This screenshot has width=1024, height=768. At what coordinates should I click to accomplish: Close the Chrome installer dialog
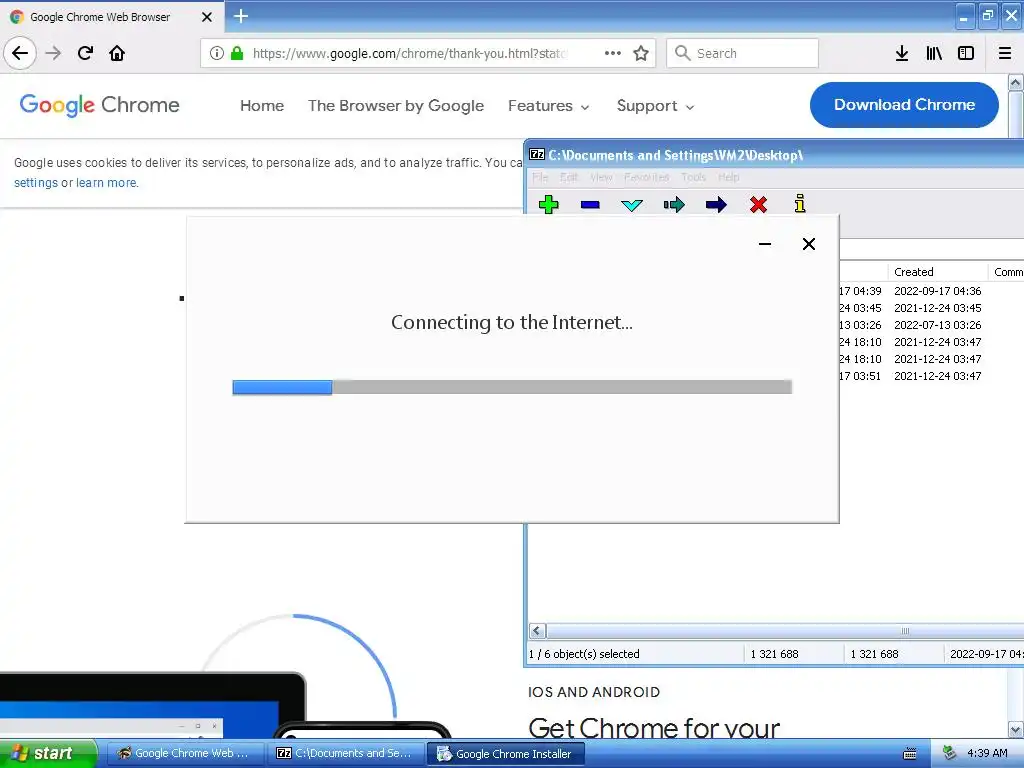pyautogui.click(x=808, y=244)
